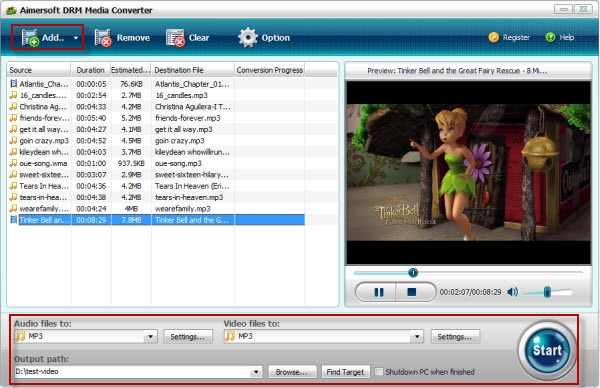Select destination file oue-song.mp3
The height and width of the screenshot is (388, 600).
(x=178, y=163)
